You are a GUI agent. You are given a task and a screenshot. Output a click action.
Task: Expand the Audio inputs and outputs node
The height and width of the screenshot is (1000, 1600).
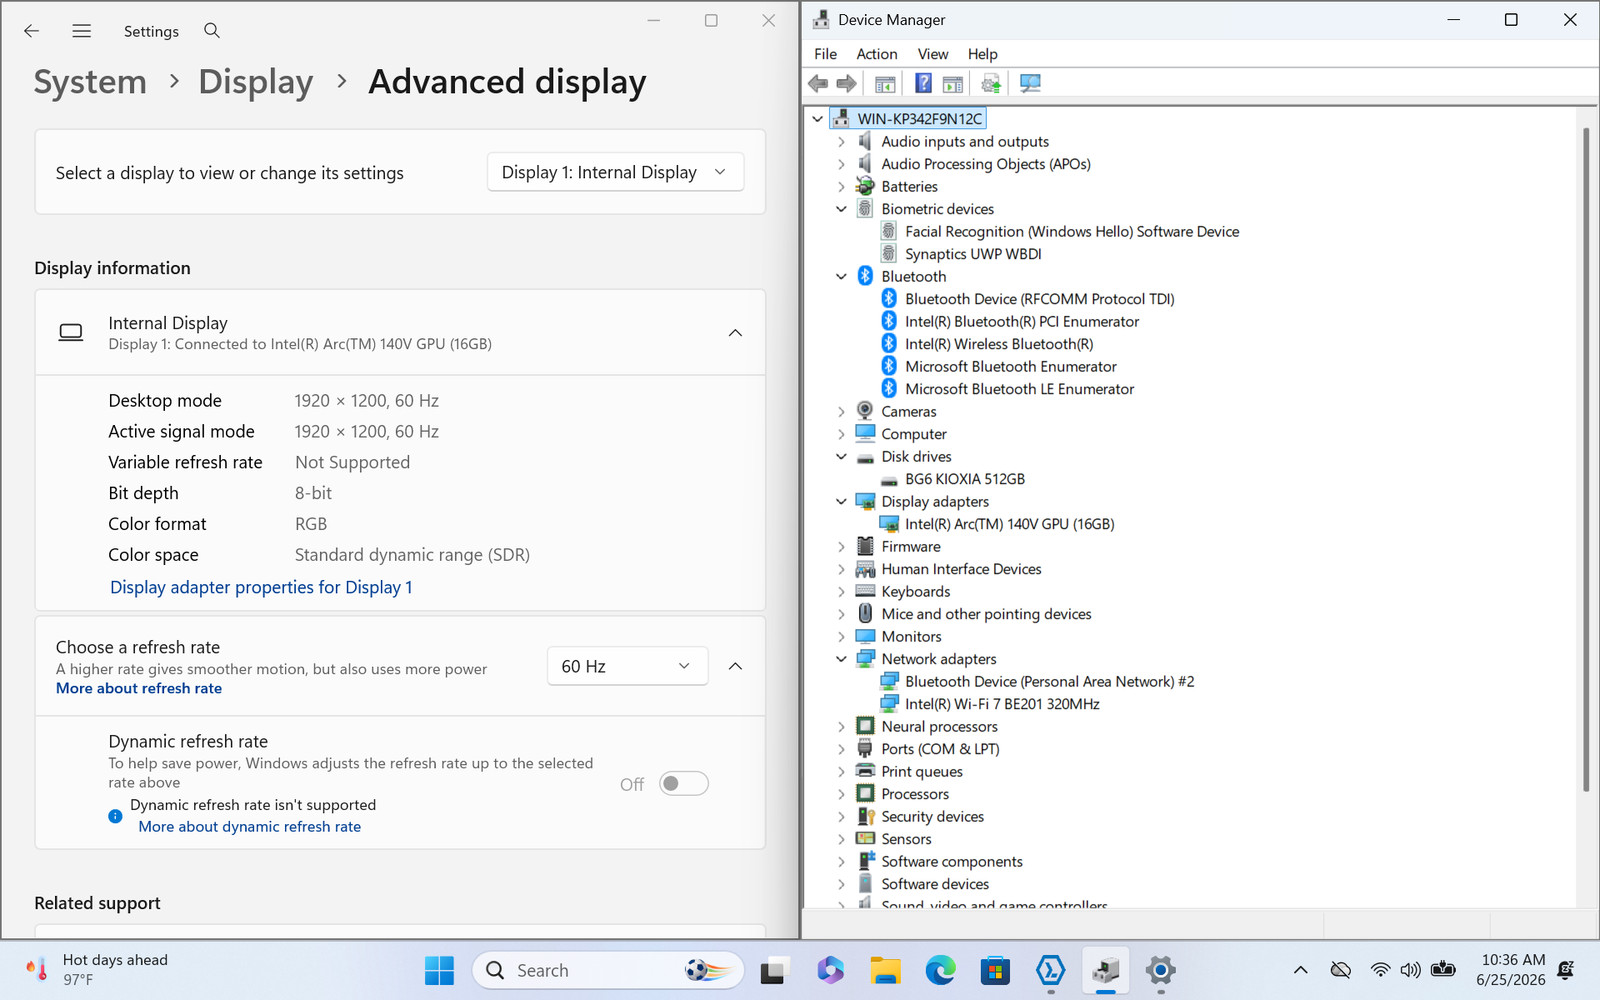841,142
